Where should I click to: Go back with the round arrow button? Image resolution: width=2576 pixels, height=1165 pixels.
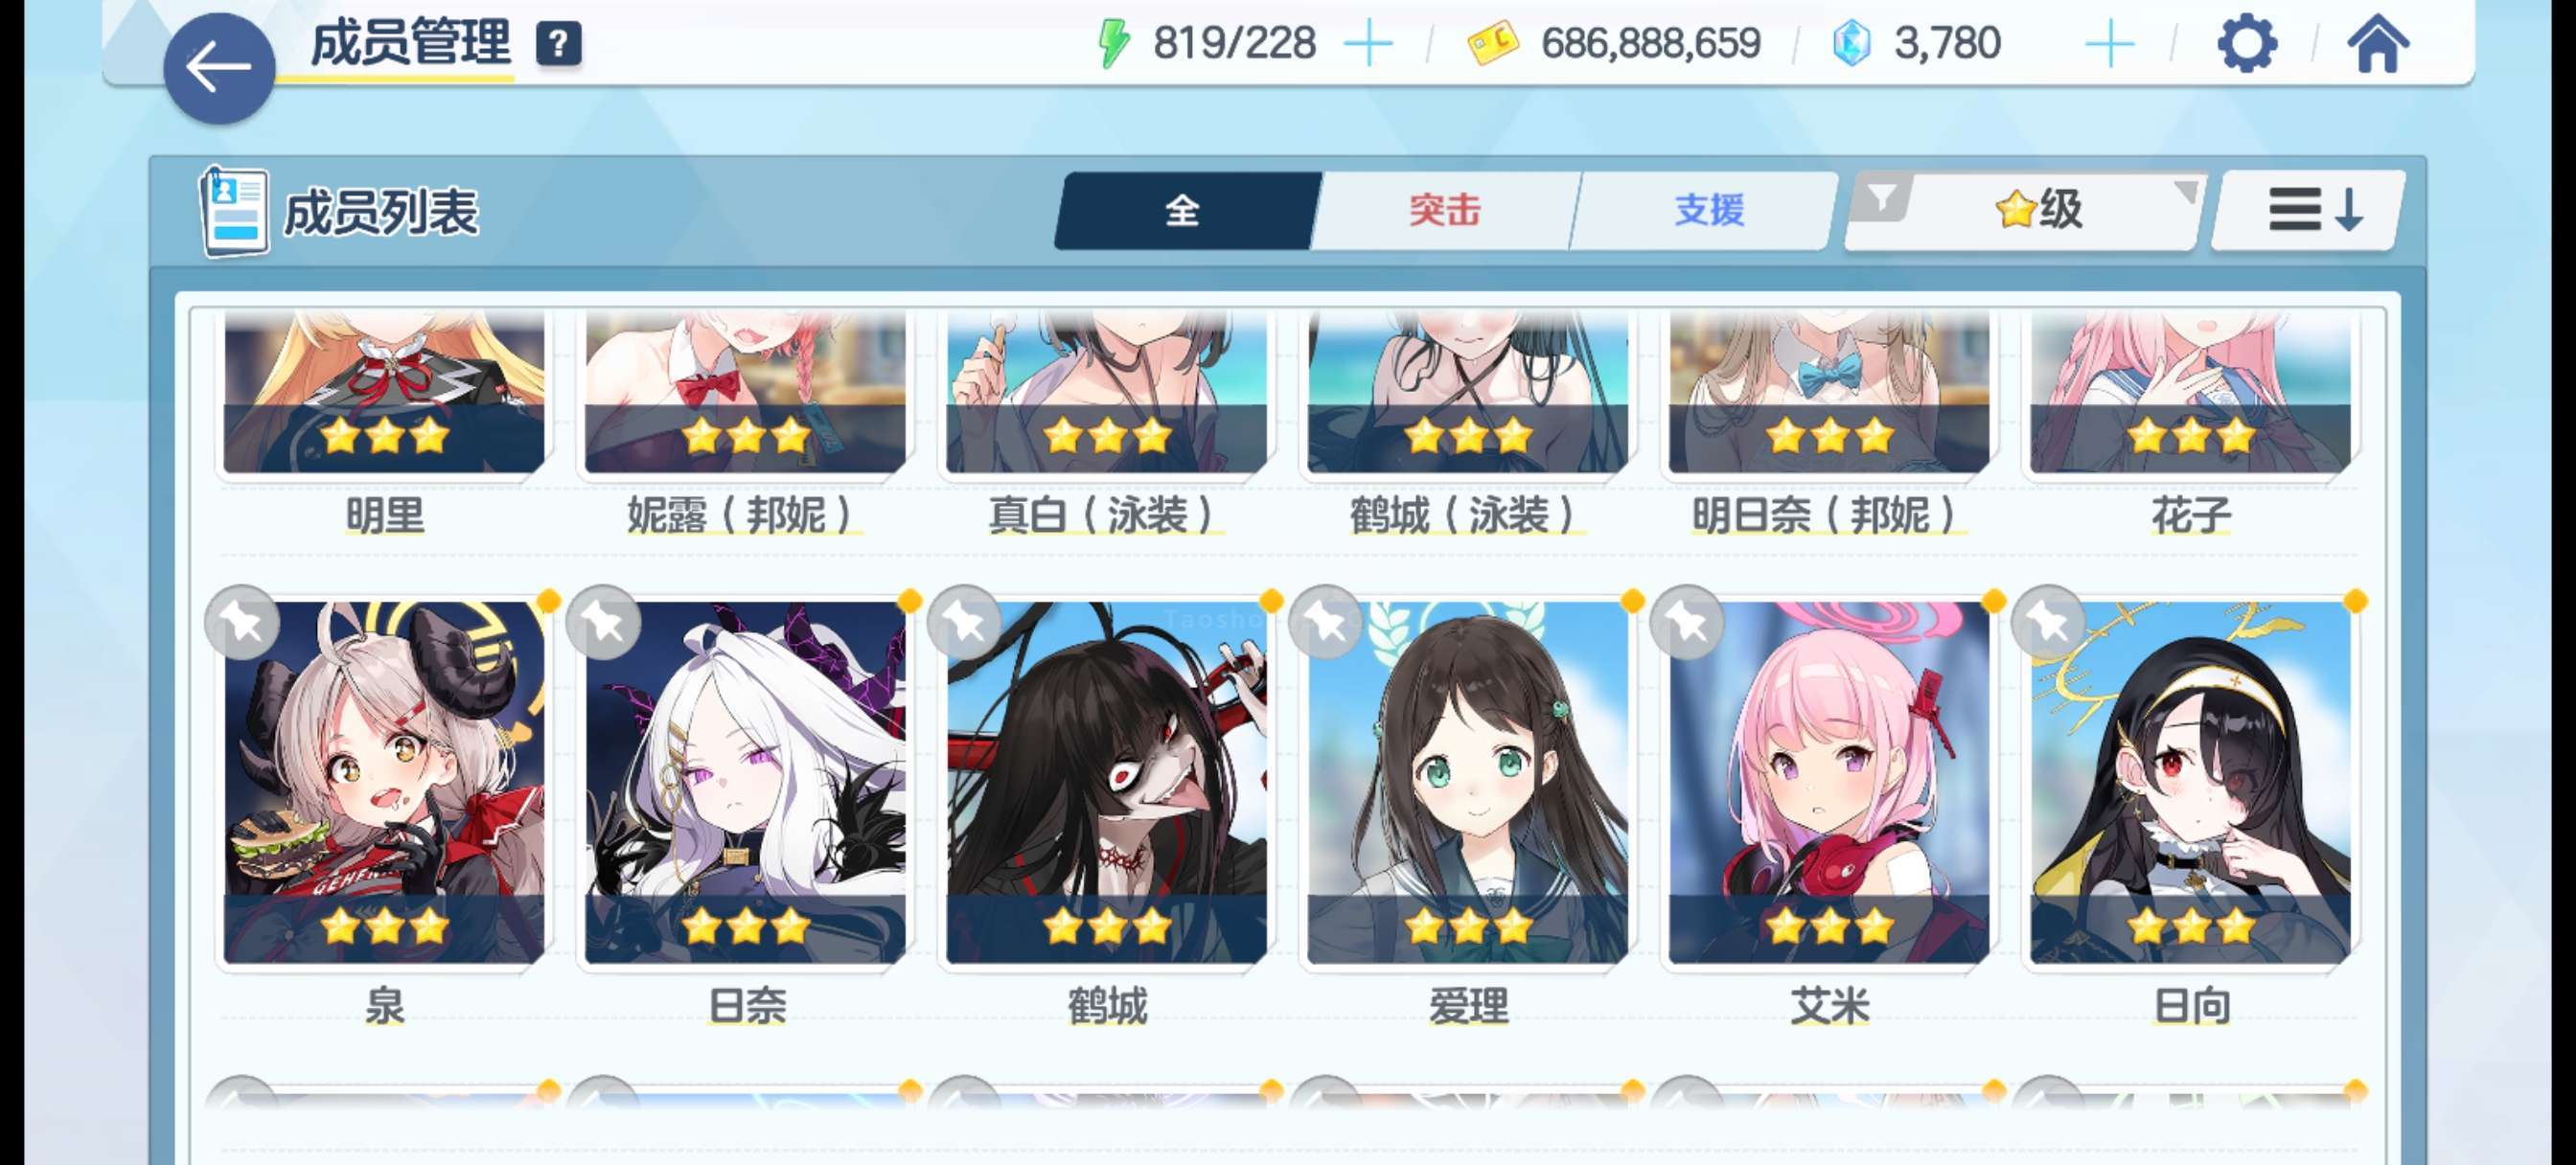pos(219,68)
